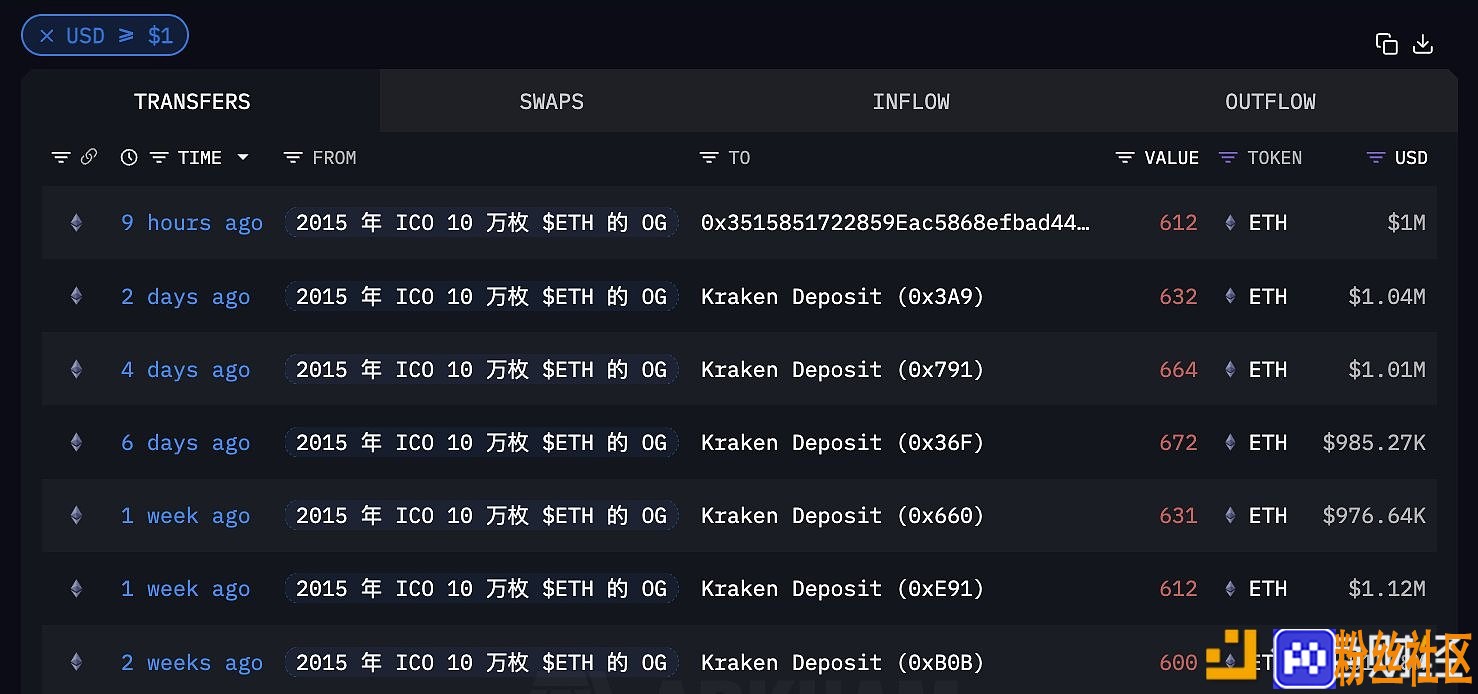Toggle the TOKEN column filter icon
The image size is (1478, 694).
pyautogui.click(x=1228, y=158)
